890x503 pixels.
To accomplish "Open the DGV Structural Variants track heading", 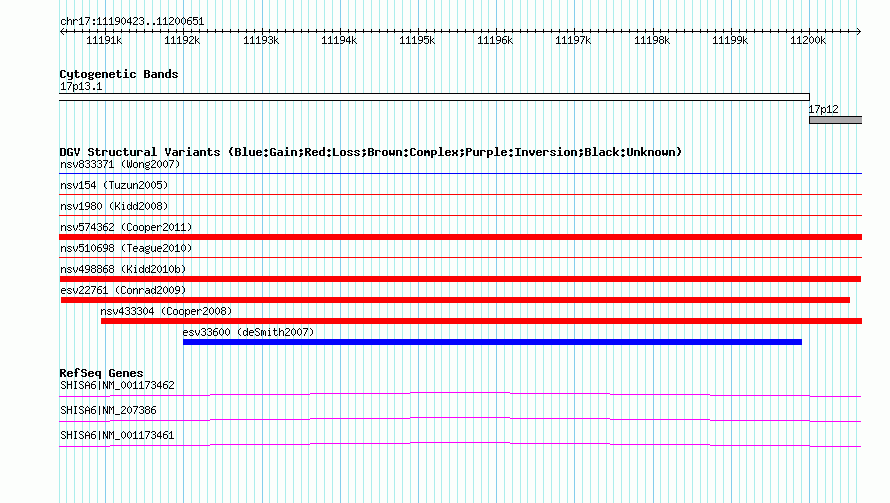I will (371, 152).
